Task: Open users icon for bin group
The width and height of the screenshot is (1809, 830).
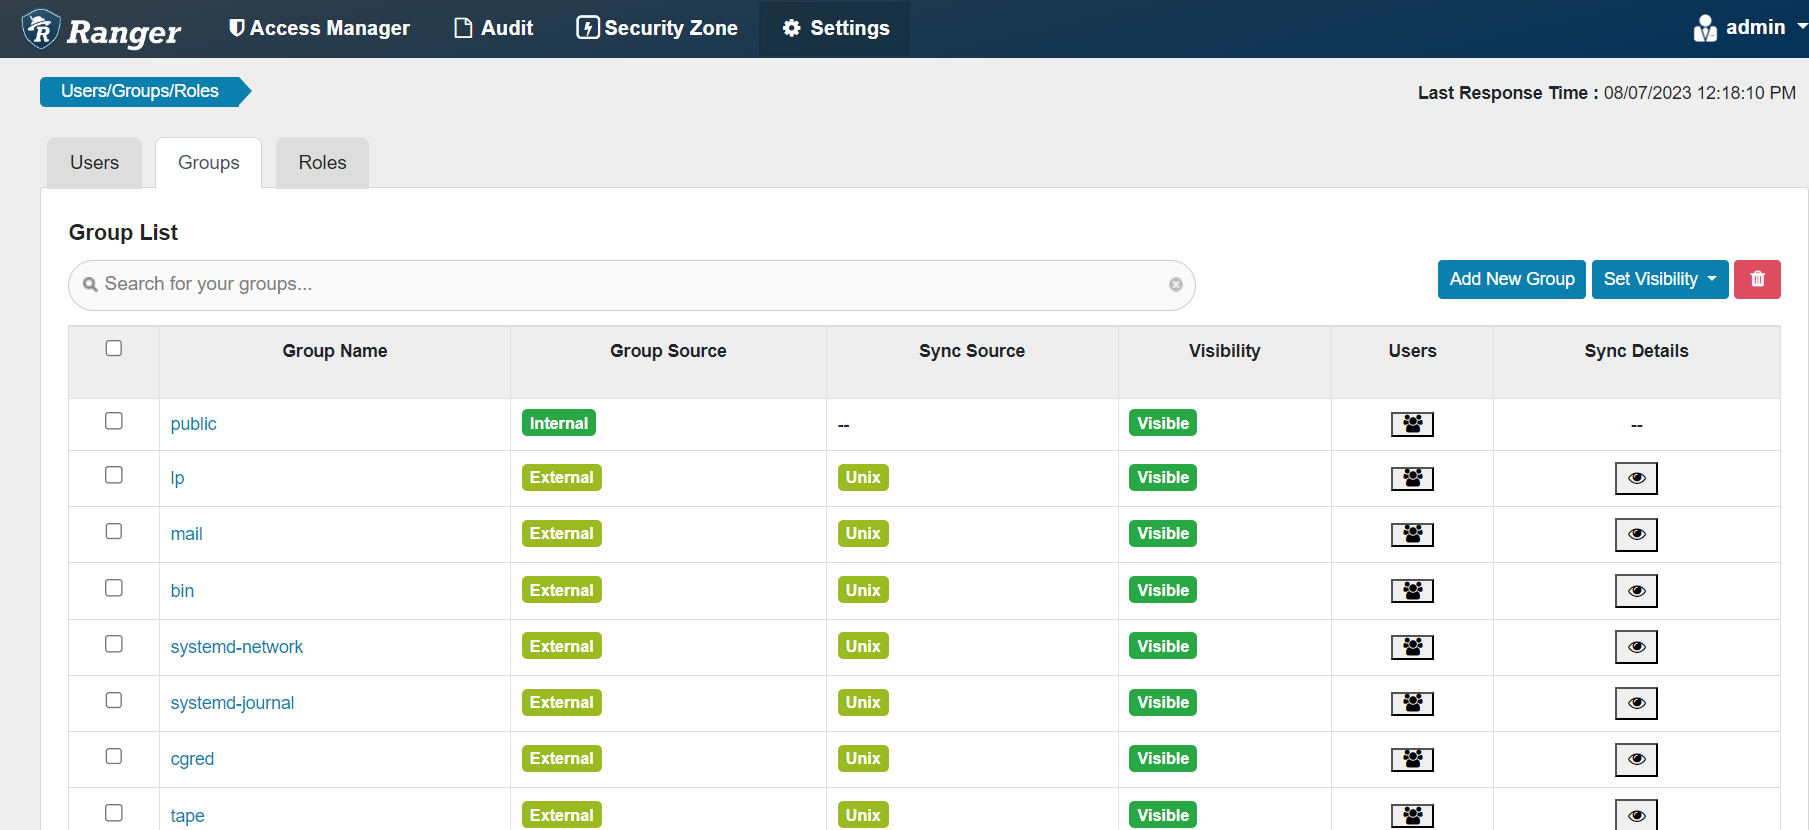Action: click(1412, 591)
